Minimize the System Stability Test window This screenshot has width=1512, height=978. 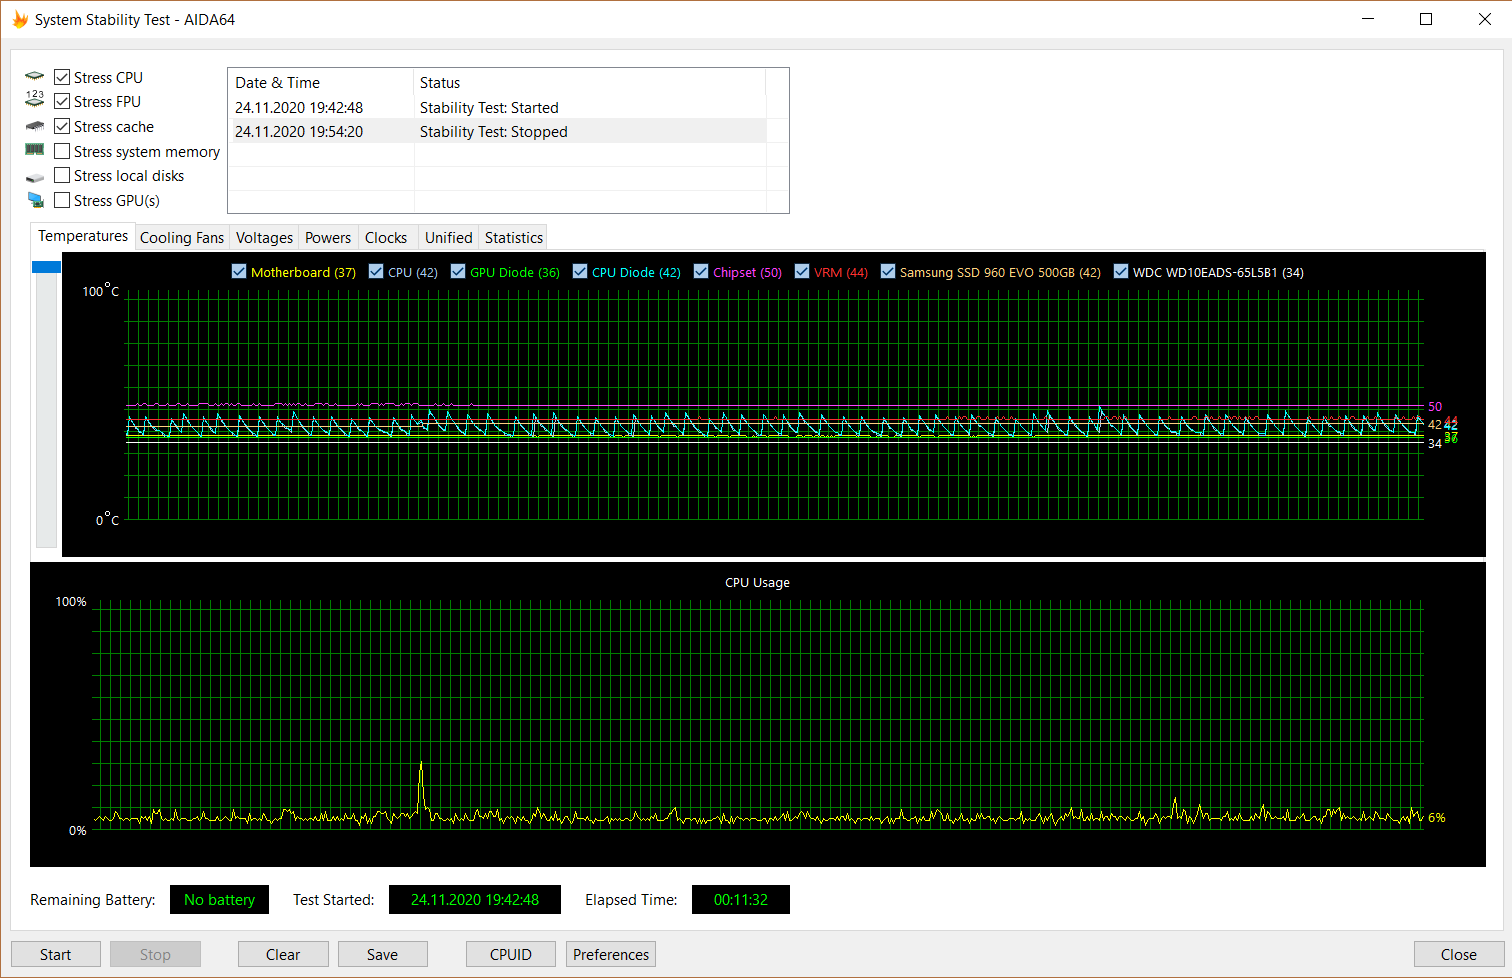[1368, 19]
